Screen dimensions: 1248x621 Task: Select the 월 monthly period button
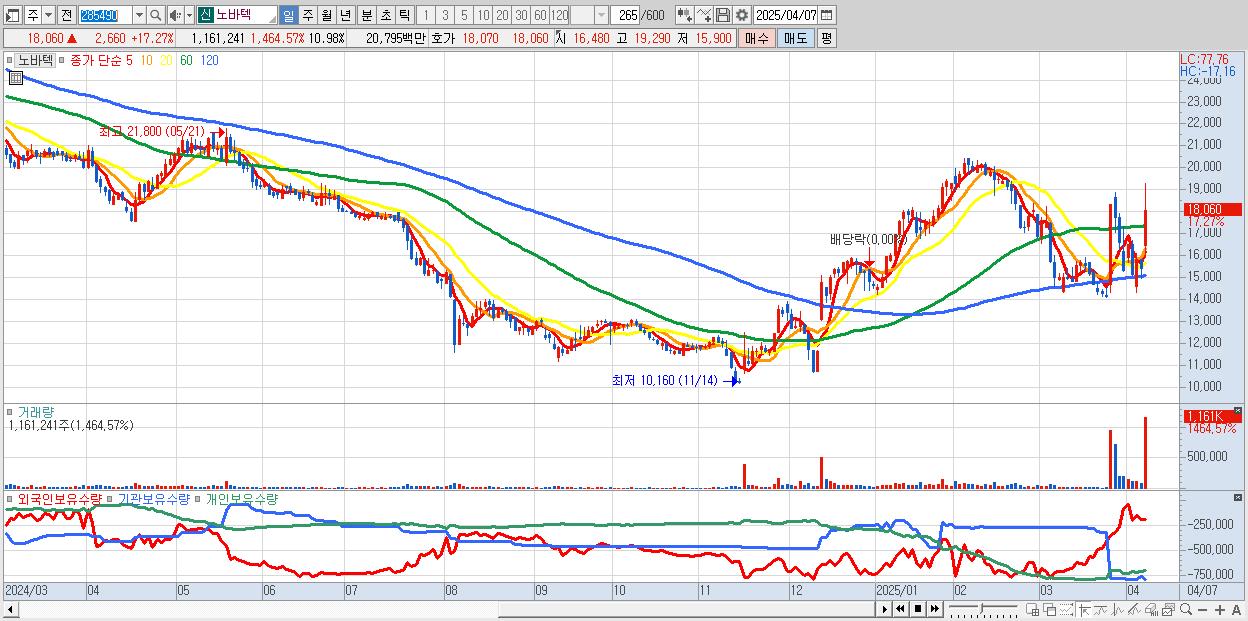(326, 16)
